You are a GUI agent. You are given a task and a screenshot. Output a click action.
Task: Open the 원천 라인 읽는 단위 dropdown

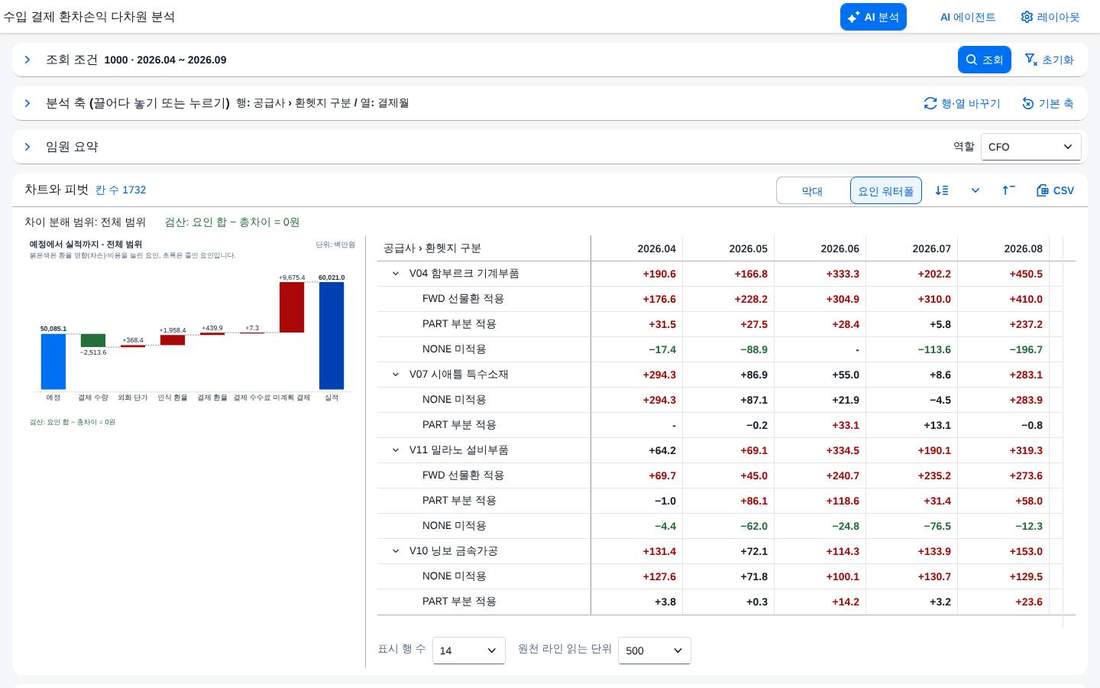(654, 650)
